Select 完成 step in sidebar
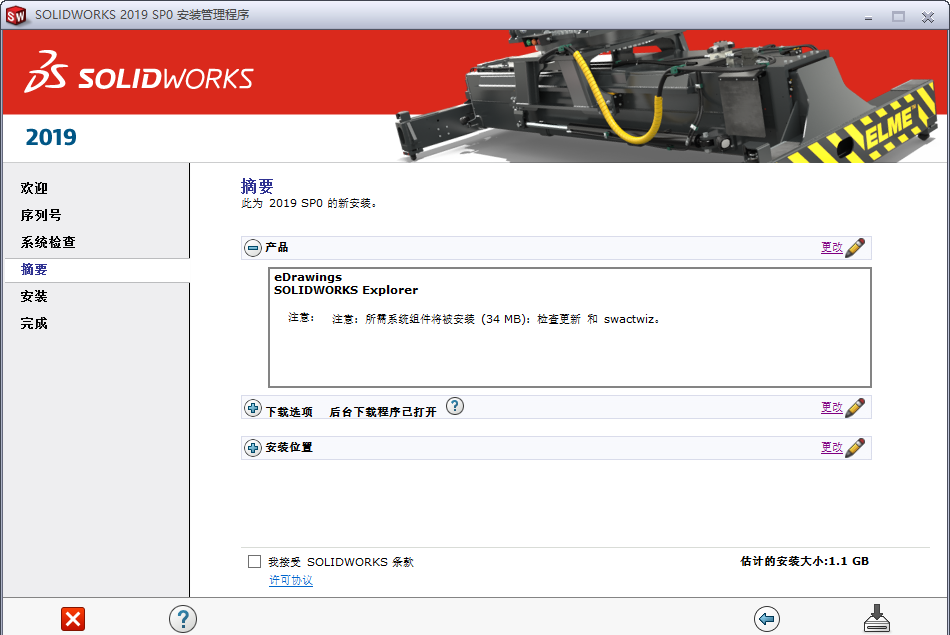 (34, 324)
